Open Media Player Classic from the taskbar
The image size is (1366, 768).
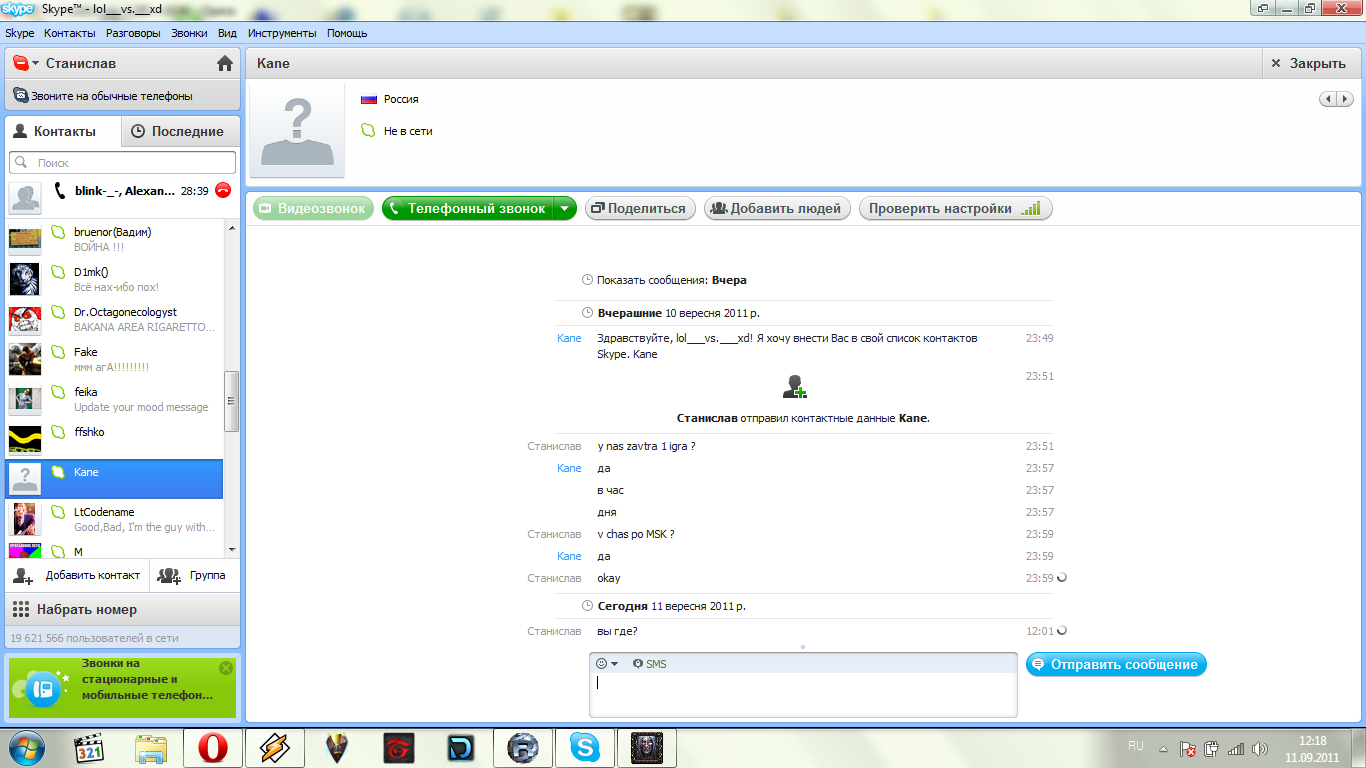(91, 747)
